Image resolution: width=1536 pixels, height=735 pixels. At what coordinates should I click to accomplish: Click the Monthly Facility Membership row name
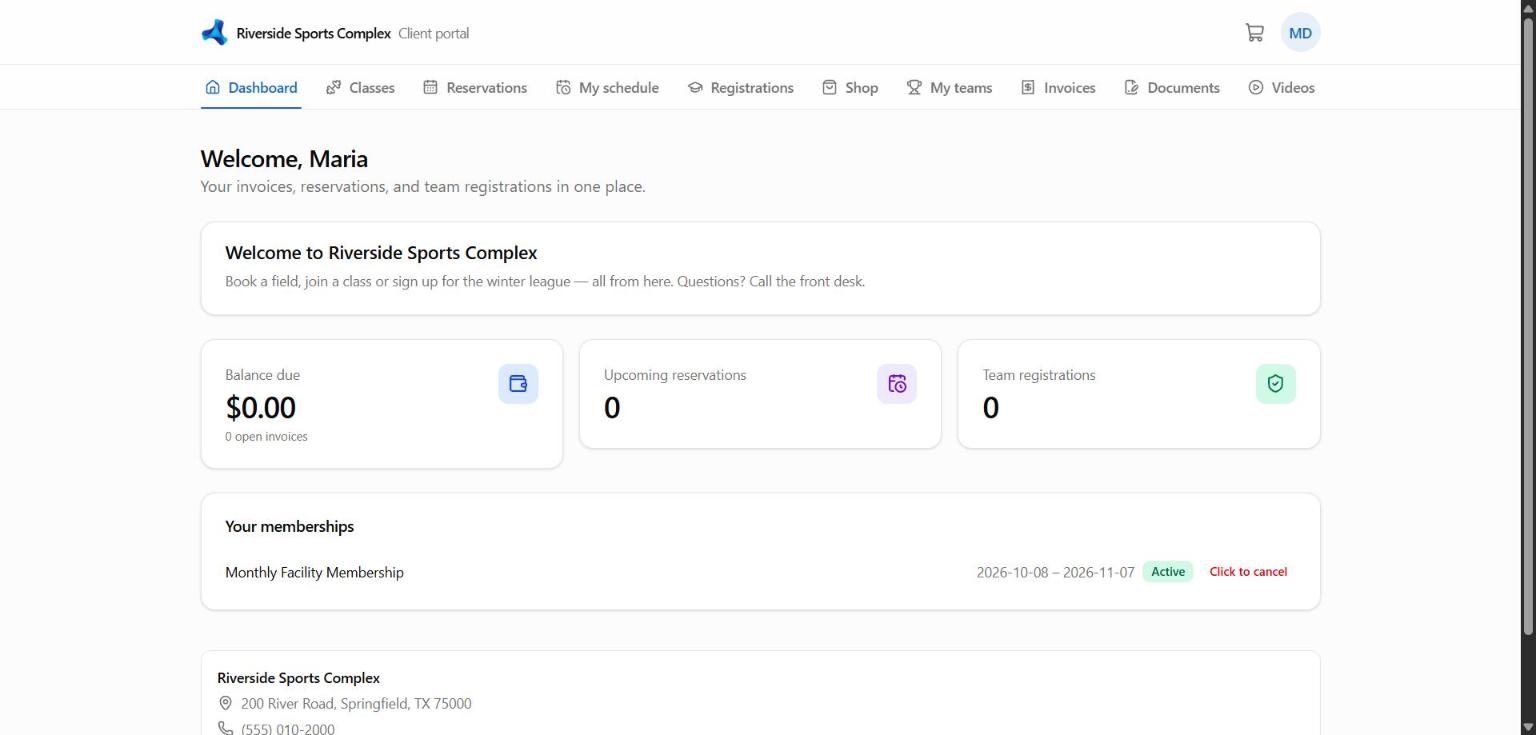tap(314, 573)
